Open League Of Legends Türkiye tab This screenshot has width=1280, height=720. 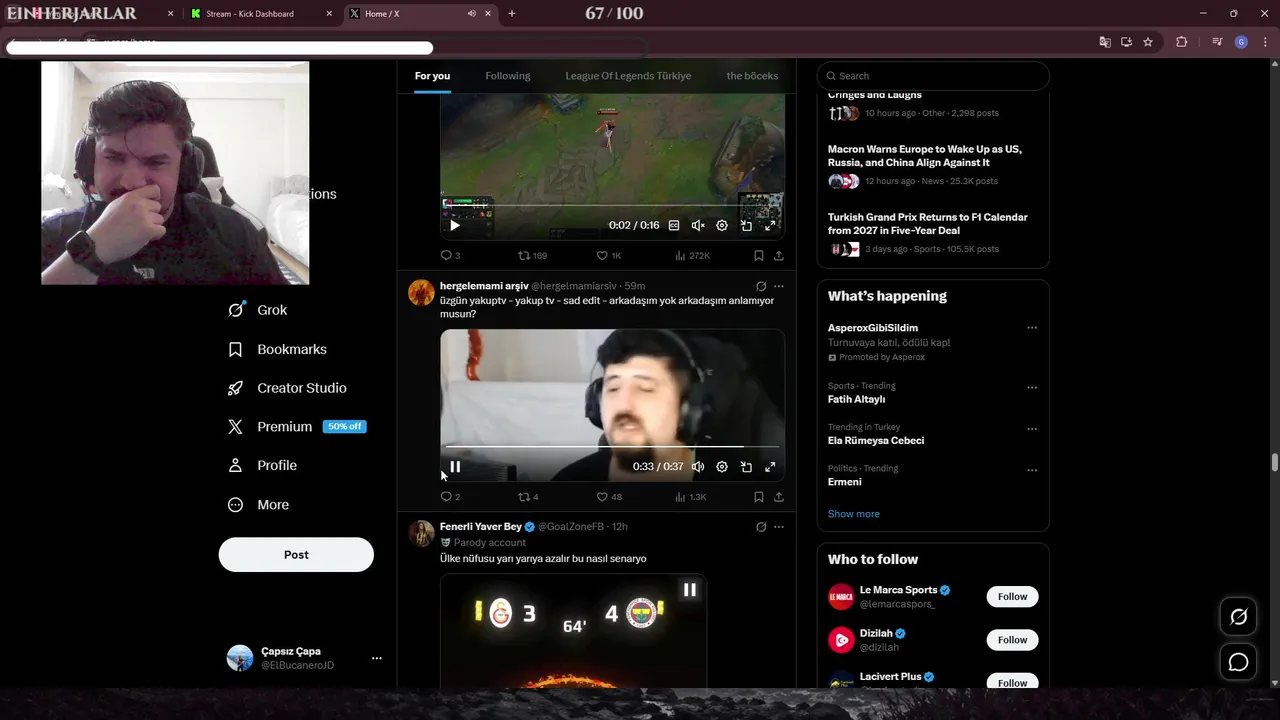[x=628, y=76]
